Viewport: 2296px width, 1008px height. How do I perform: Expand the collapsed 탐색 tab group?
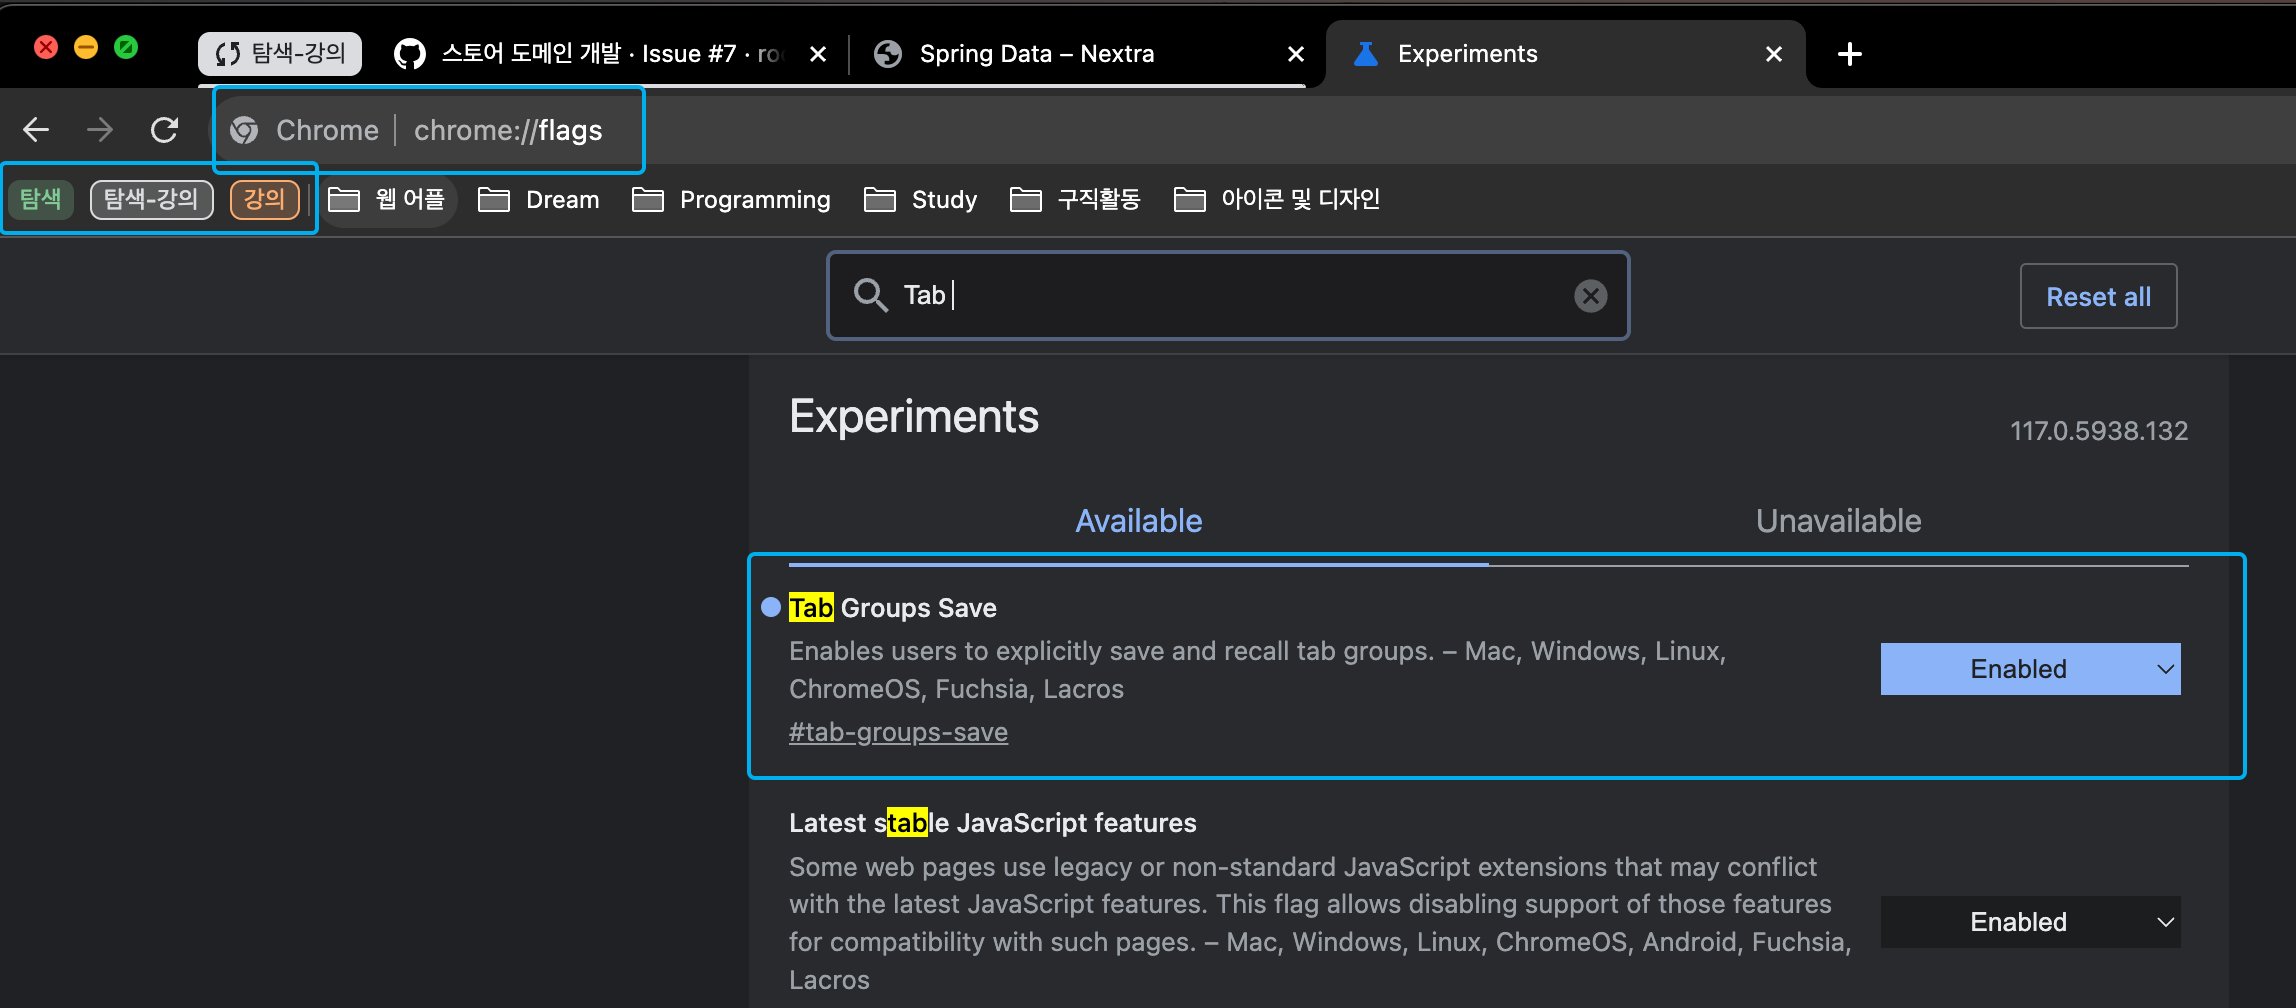41,199
